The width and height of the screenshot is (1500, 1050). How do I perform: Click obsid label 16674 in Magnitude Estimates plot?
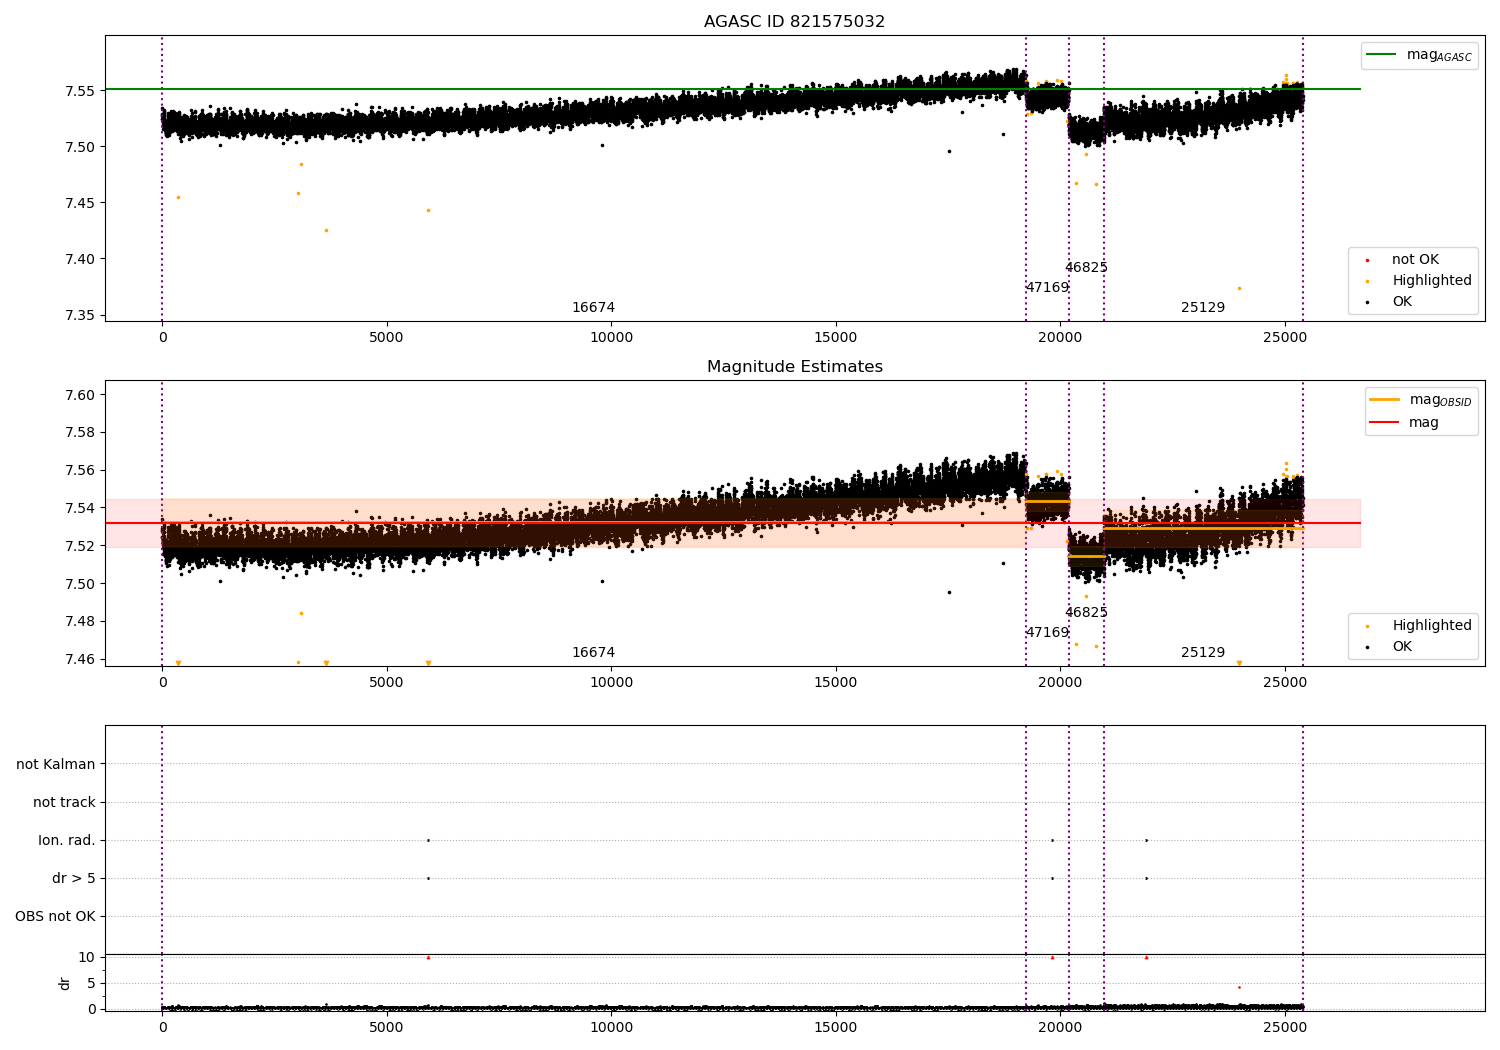(x=593, y=652)
